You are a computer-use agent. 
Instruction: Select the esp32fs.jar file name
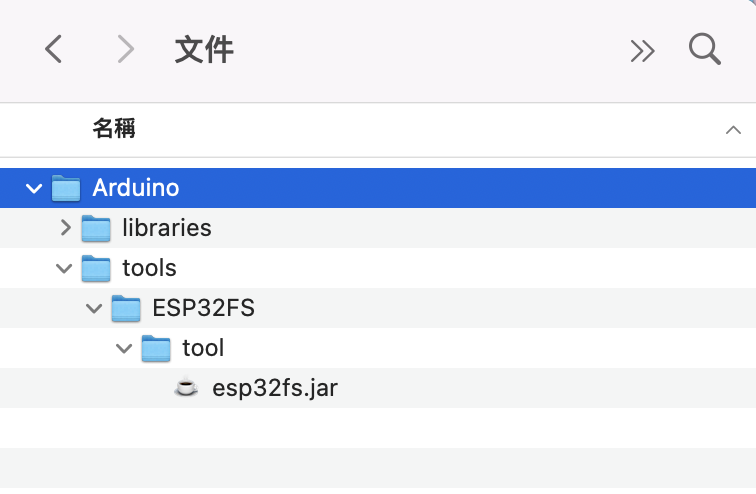275,388
